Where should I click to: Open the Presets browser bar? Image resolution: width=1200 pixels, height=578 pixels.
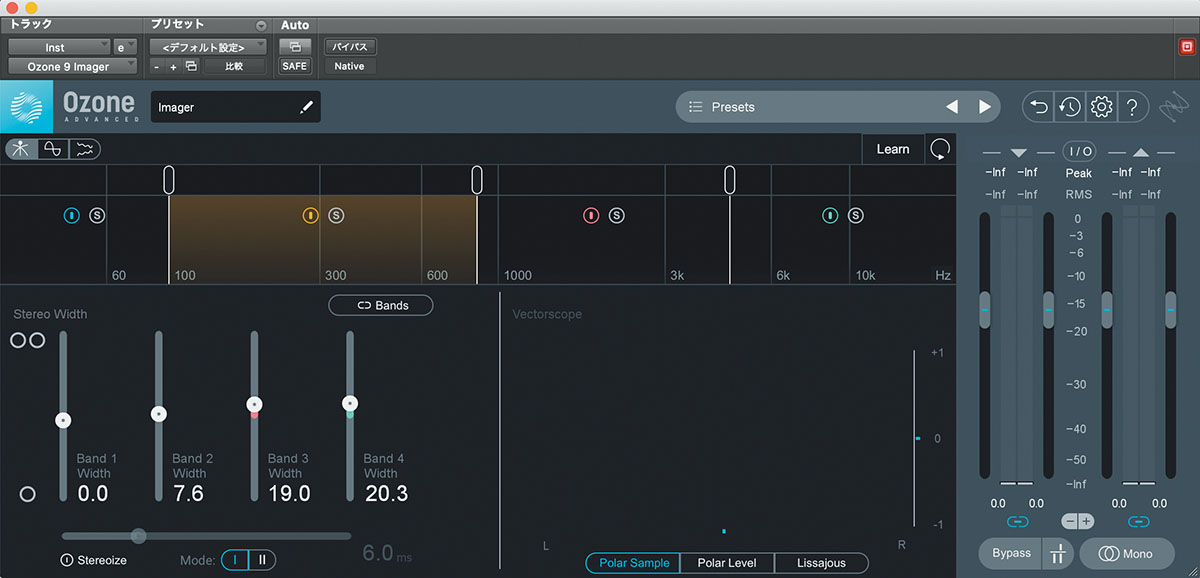point(837,107)
